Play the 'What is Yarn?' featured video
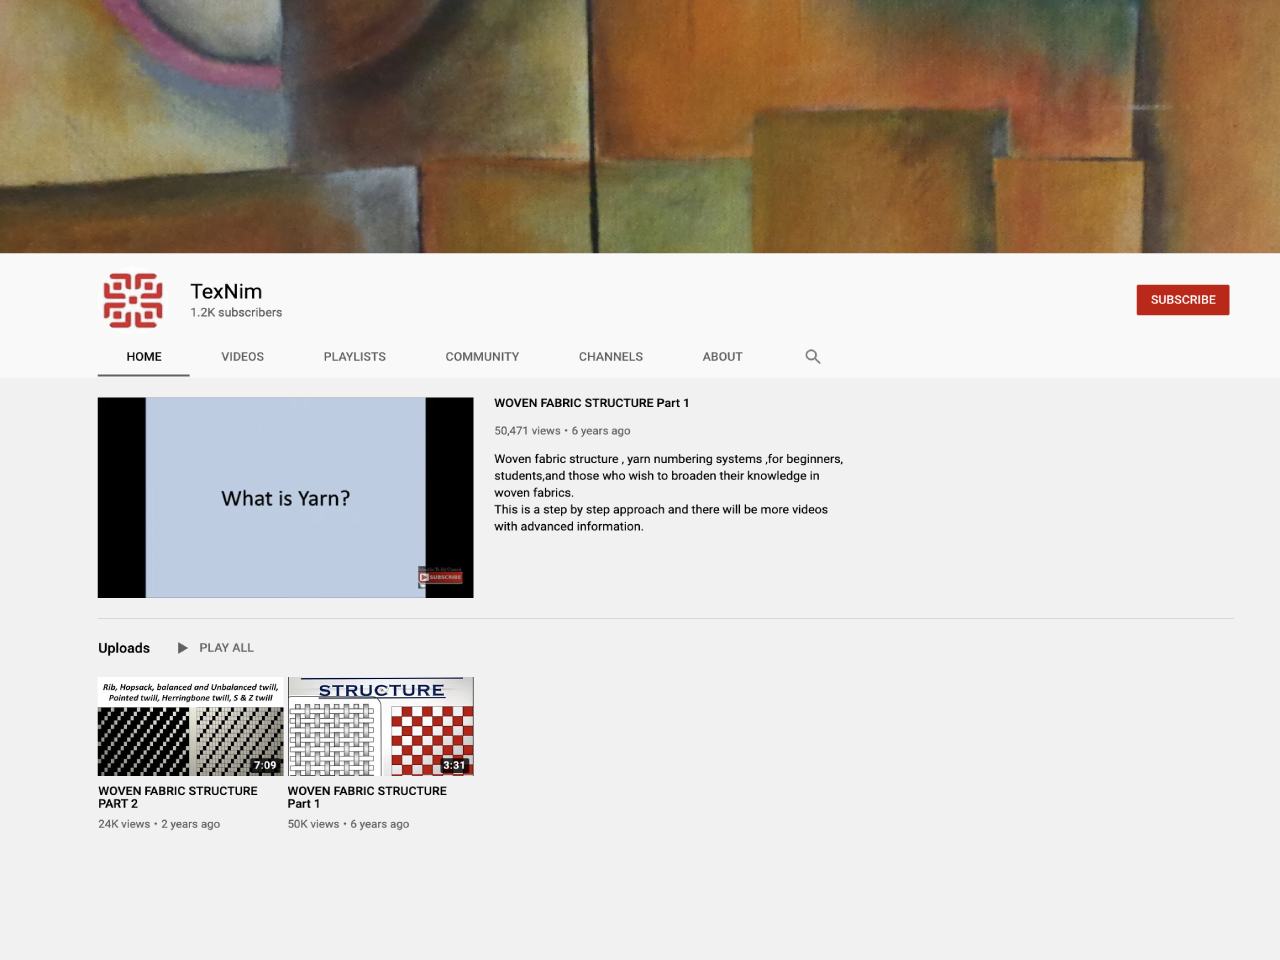Screen dimensions: 1280x960 point(286,498)
